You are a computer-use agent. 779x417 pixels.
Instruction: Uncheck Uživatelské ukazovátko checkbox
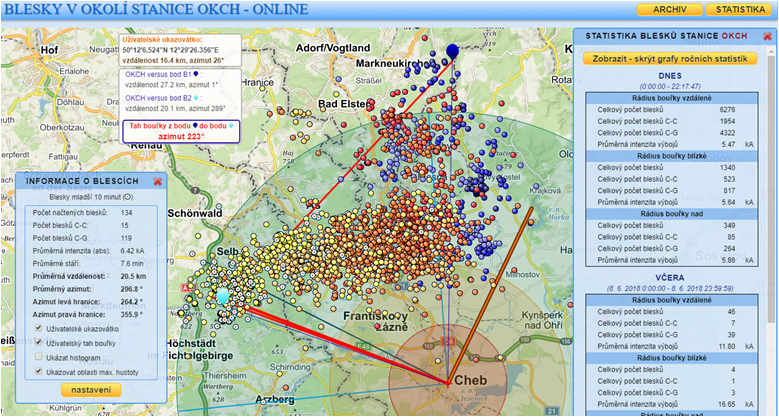(x=39, y=329)
